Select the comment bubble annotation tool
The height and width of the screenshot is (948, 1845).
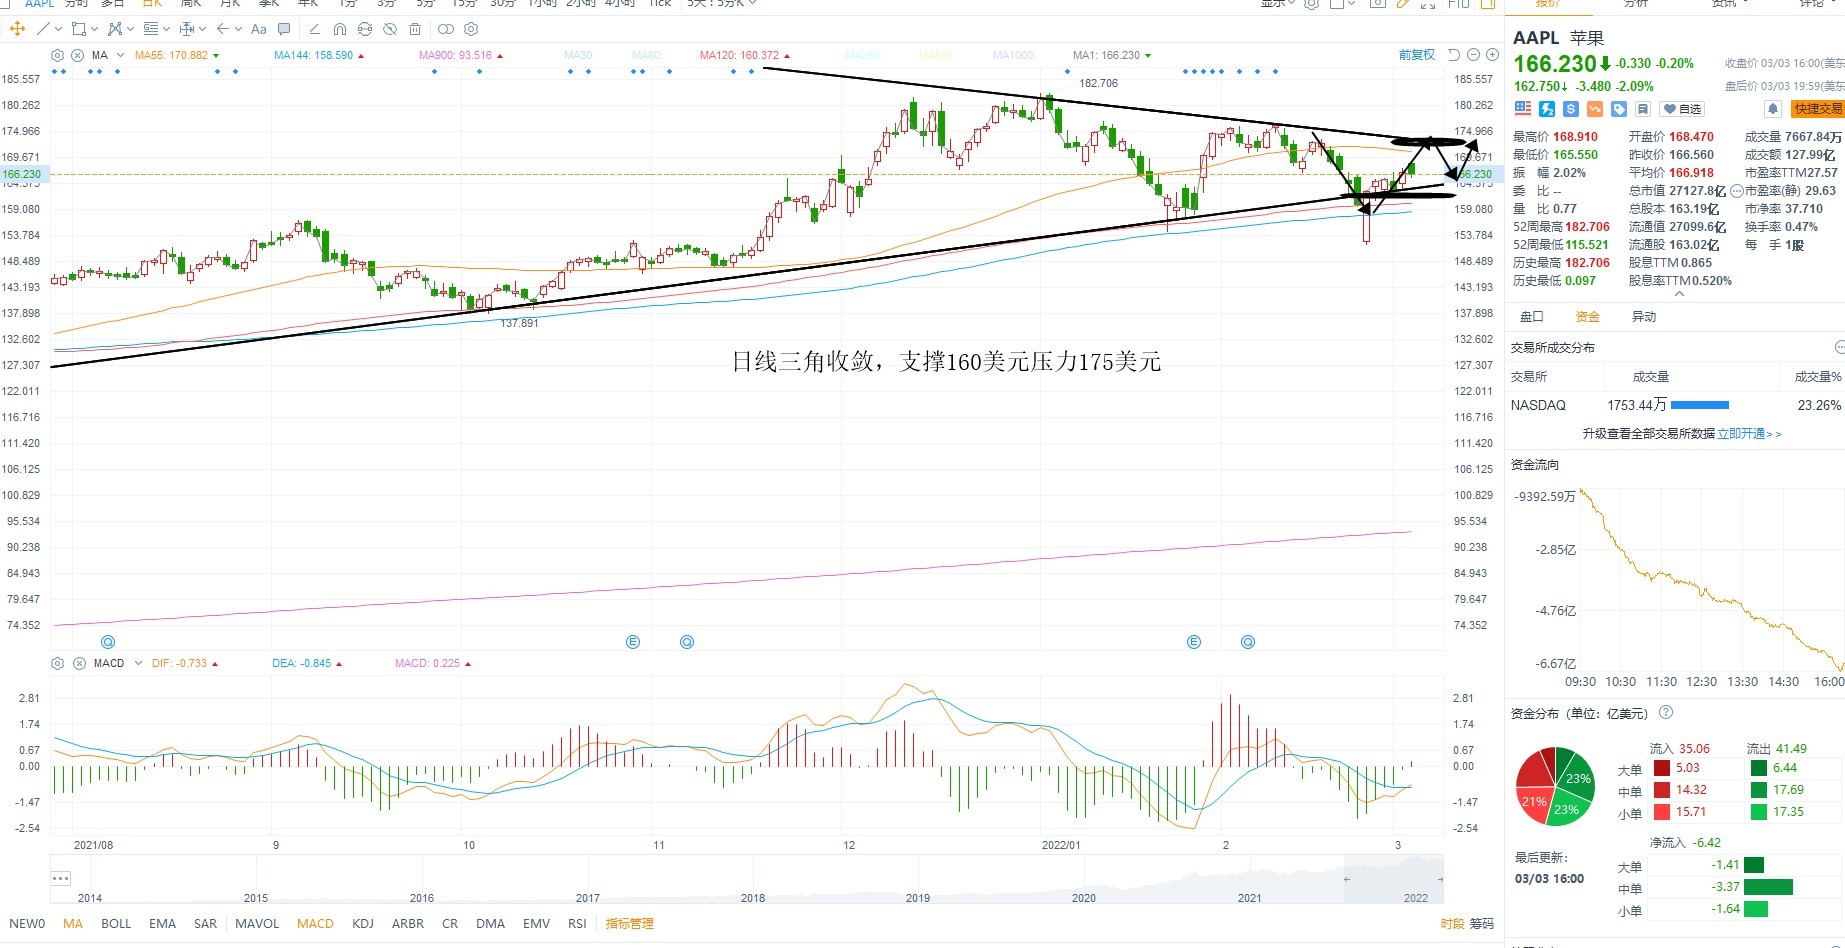(x=284, y=29)
